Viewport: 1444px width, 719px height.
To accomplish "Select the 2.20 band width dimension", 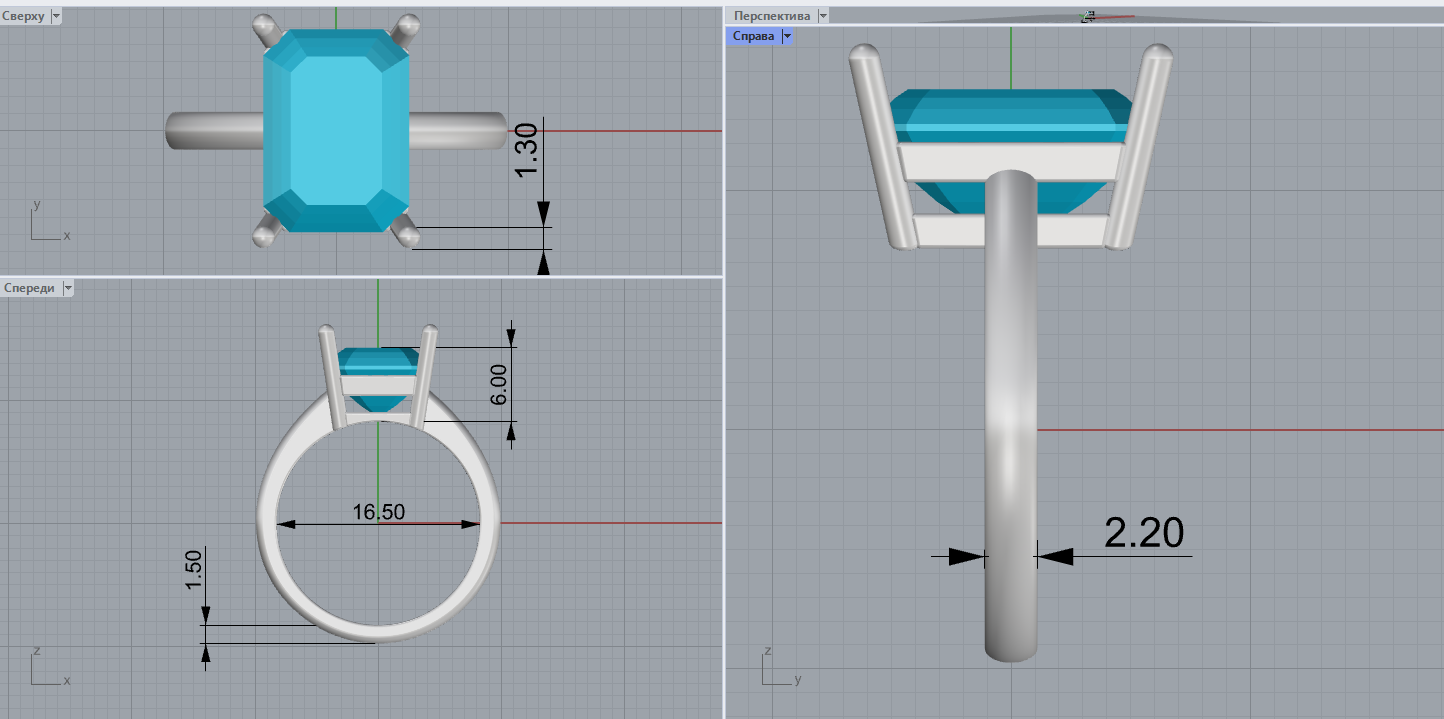I will tap(1144, 533).
